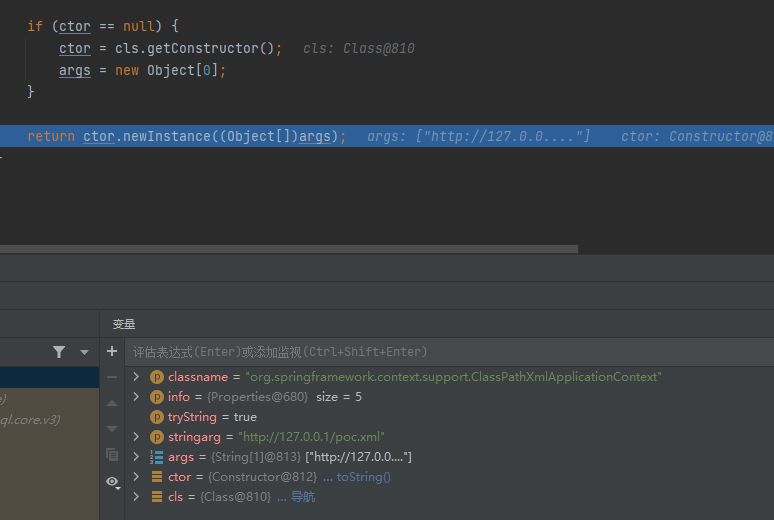Click the {Constructor@812} value text
The height and width of the screenshot is (520, 774).
pyautogui.click(x=263, y=477)
